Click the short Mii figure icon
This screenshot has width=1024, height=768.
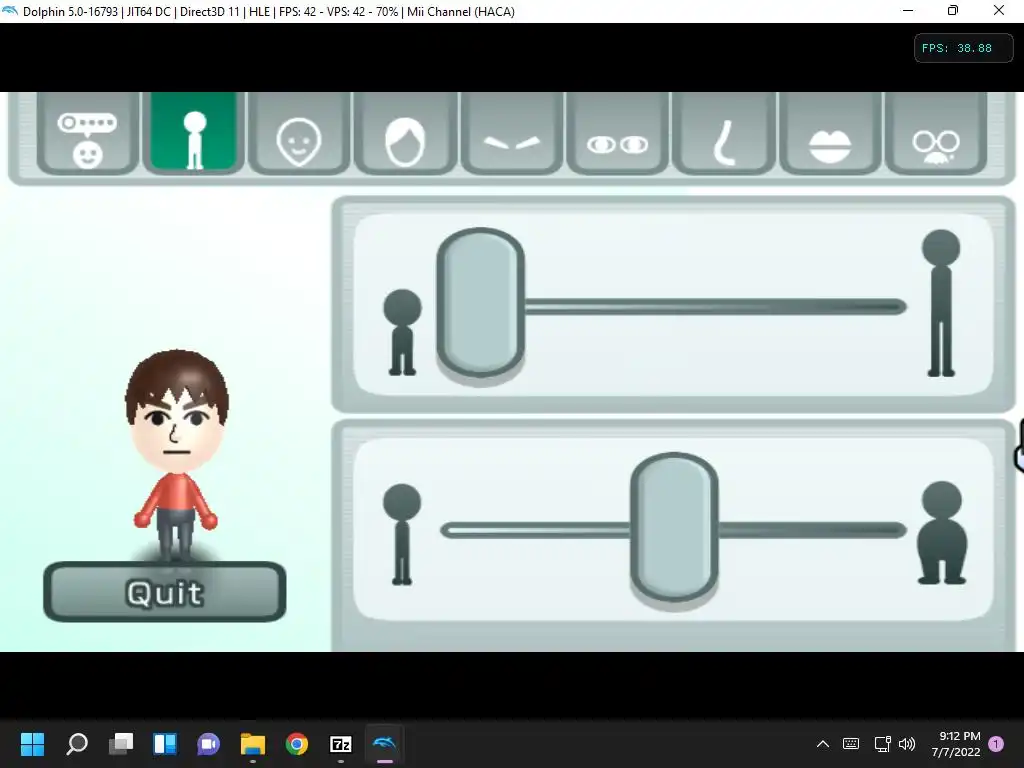402,332
